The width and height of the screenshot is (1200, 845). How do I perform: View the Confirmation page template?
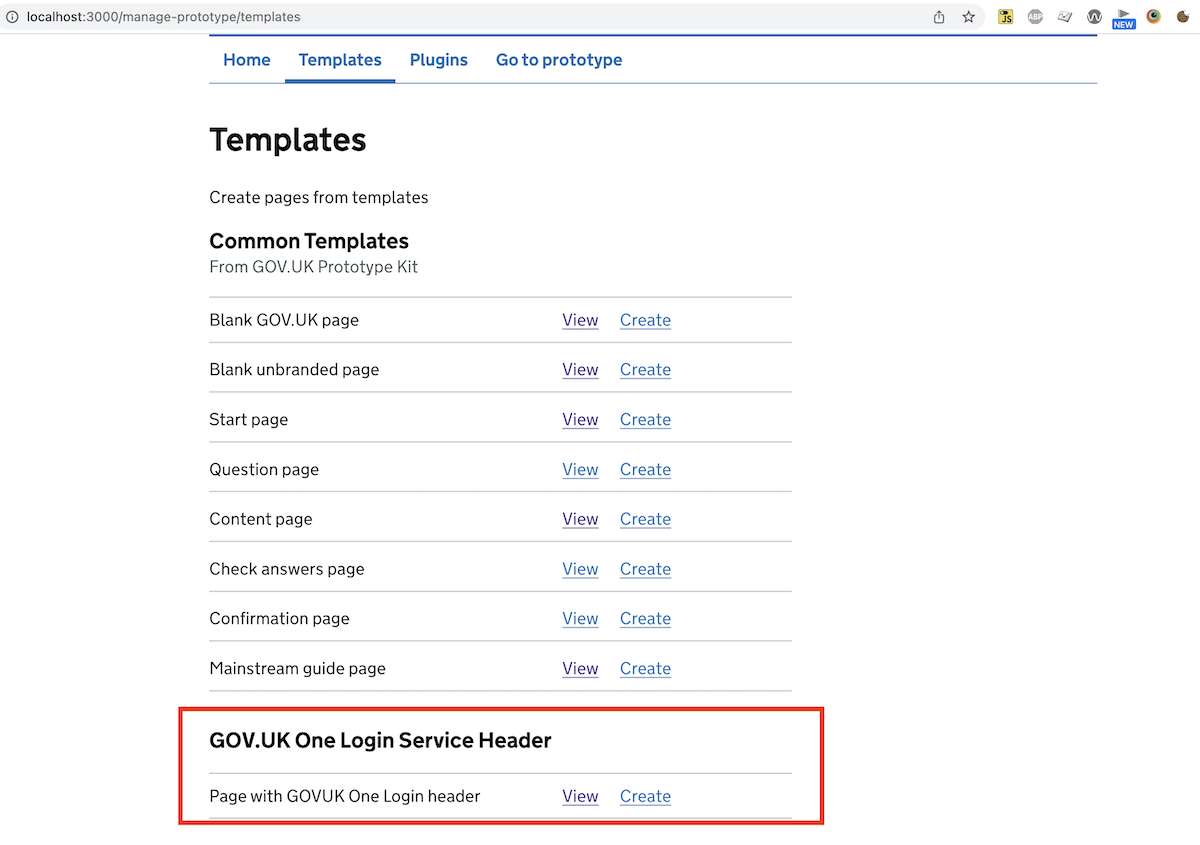(580, 618)
